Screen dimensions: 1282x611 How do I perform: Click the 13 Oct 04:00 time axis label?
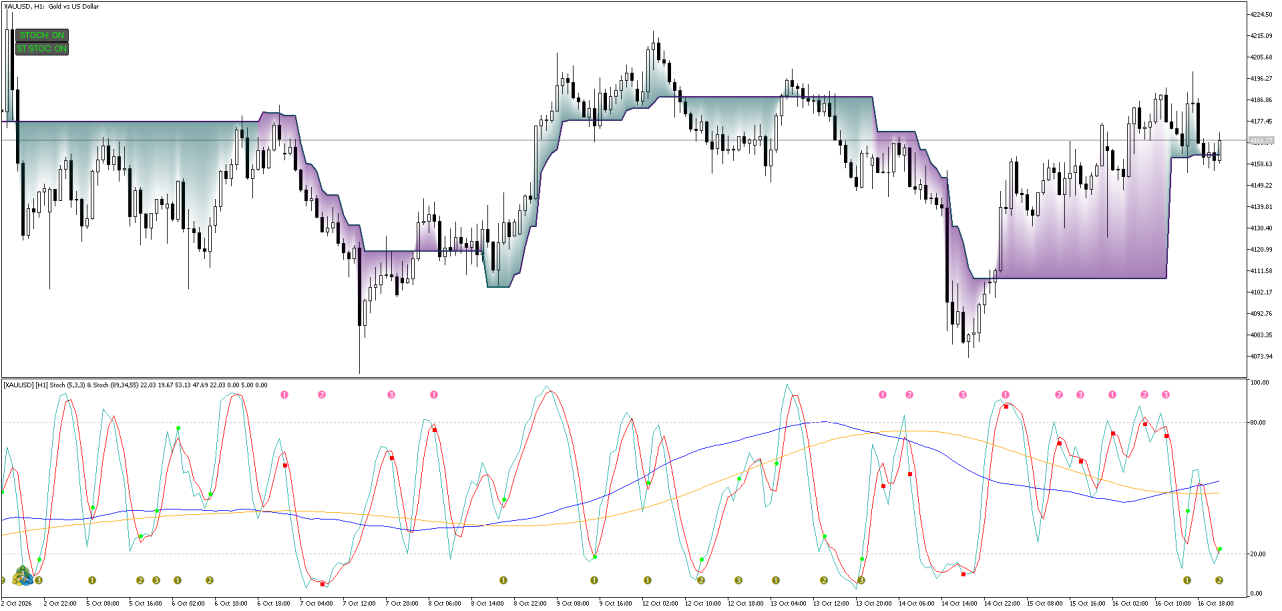click(790, 604)
